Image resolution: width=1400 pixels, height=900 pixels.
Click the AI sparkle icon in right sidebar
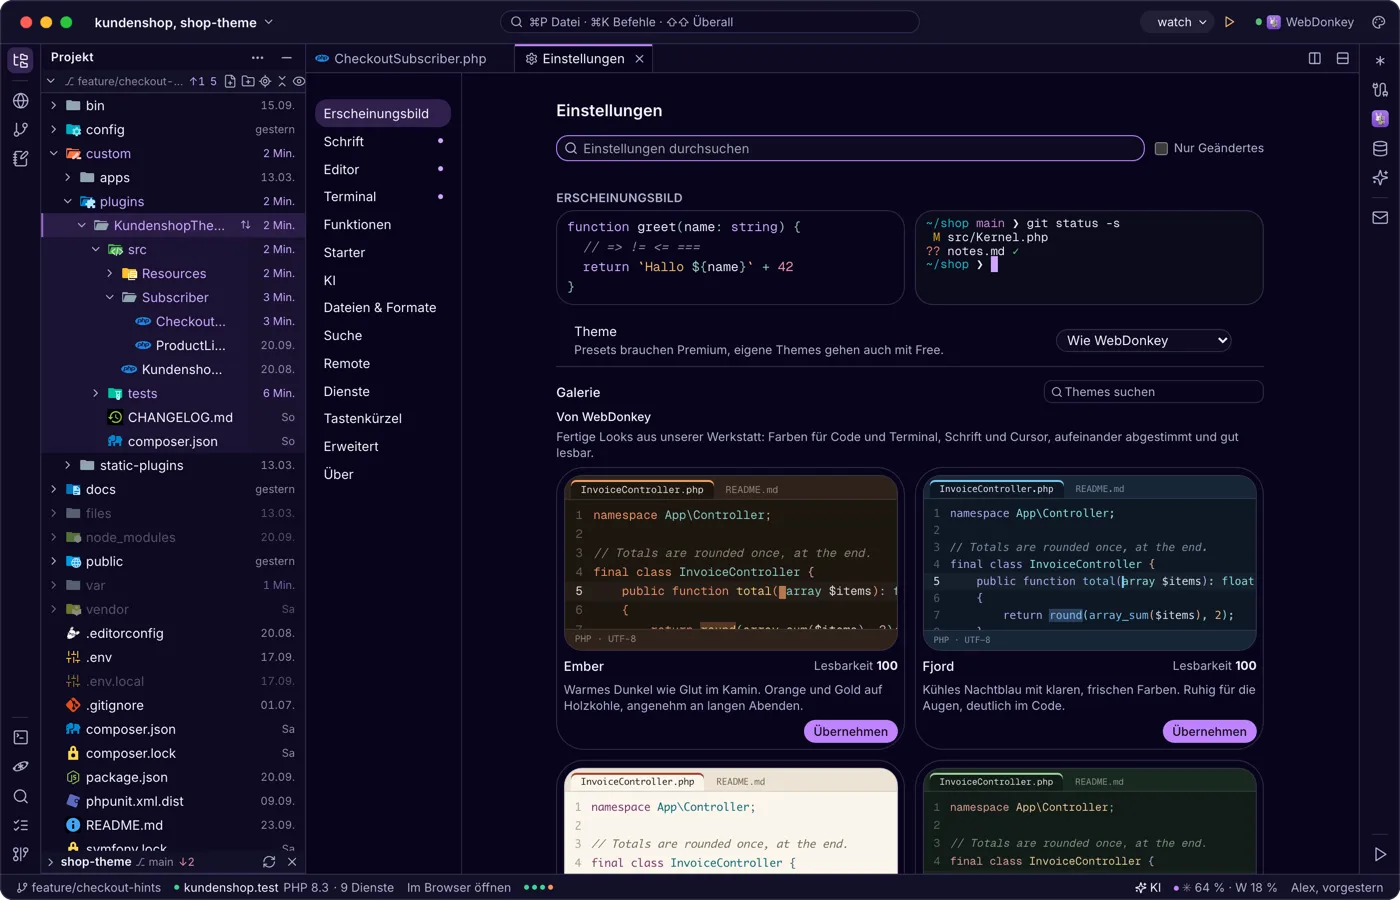tap(1380, 178)
